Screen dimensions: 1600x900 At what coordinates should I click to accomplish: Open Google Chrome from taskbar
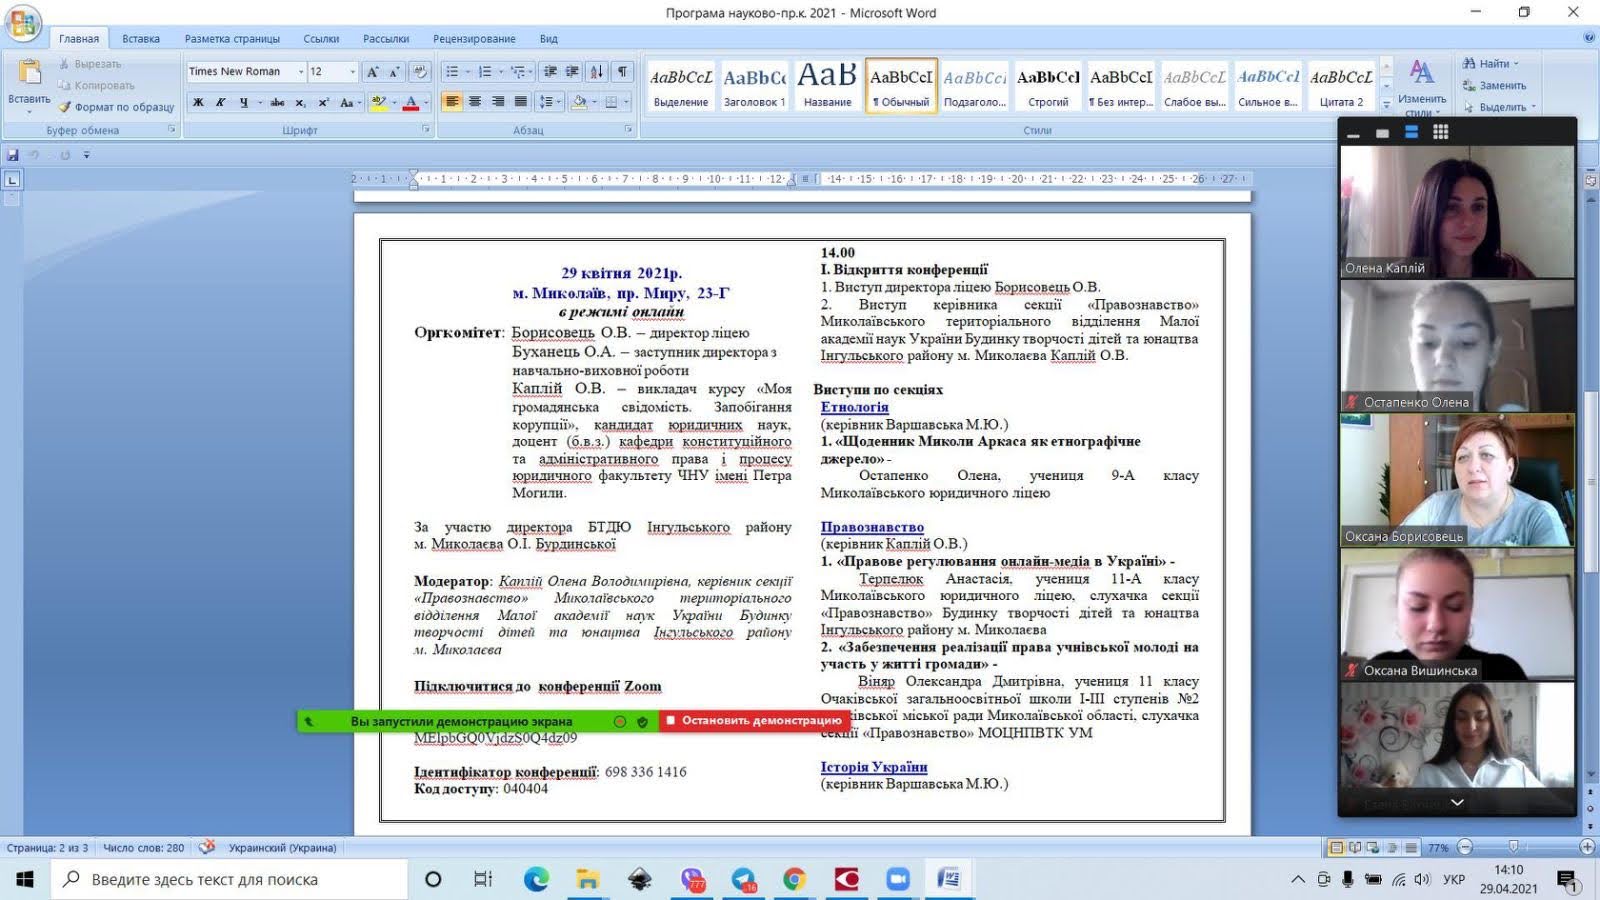(x=794, y=879)
